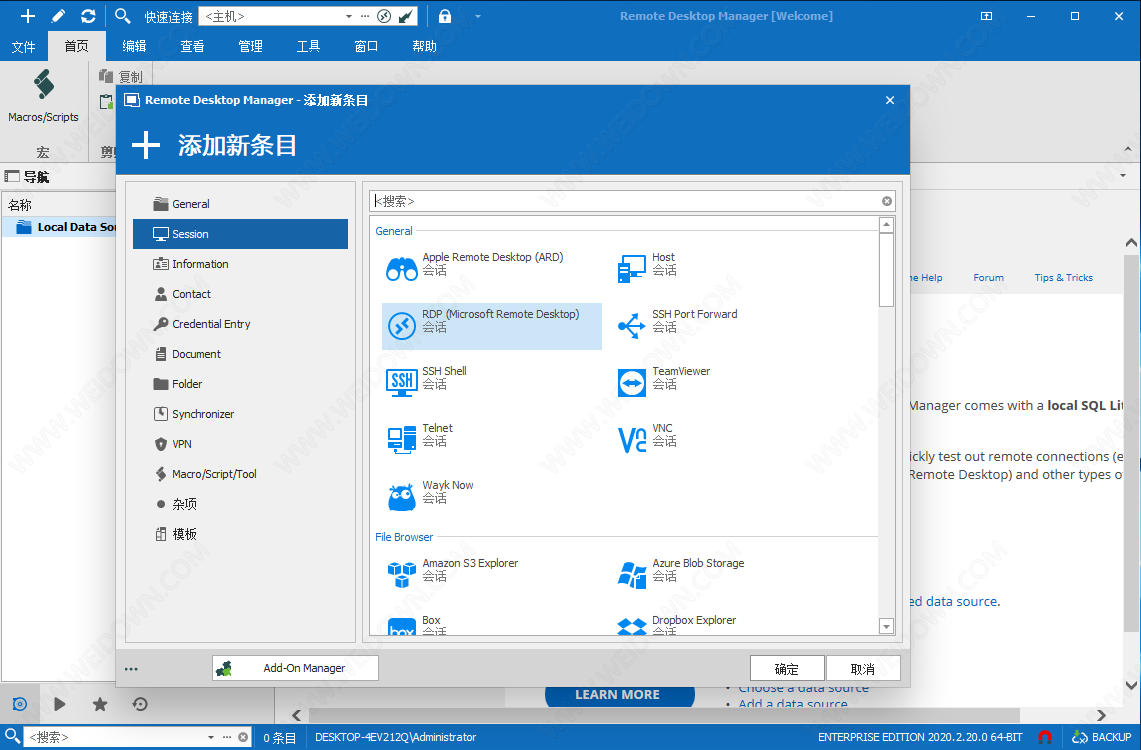The image size is (1141, 750).
Task: Open the Macro/Script/Tool category
Action: point(213,474)
